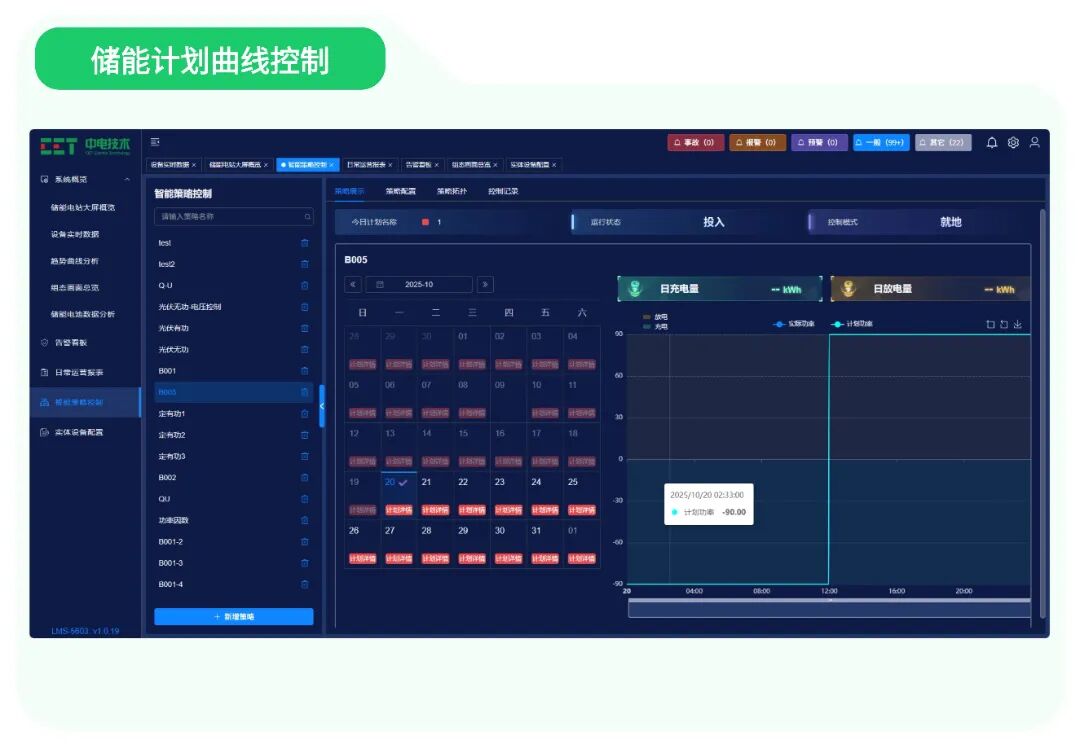The height and width of the screenshot is (756, 1080).
Task: Click trash icon for QU strategy
Action: click(x=304, y=499)
